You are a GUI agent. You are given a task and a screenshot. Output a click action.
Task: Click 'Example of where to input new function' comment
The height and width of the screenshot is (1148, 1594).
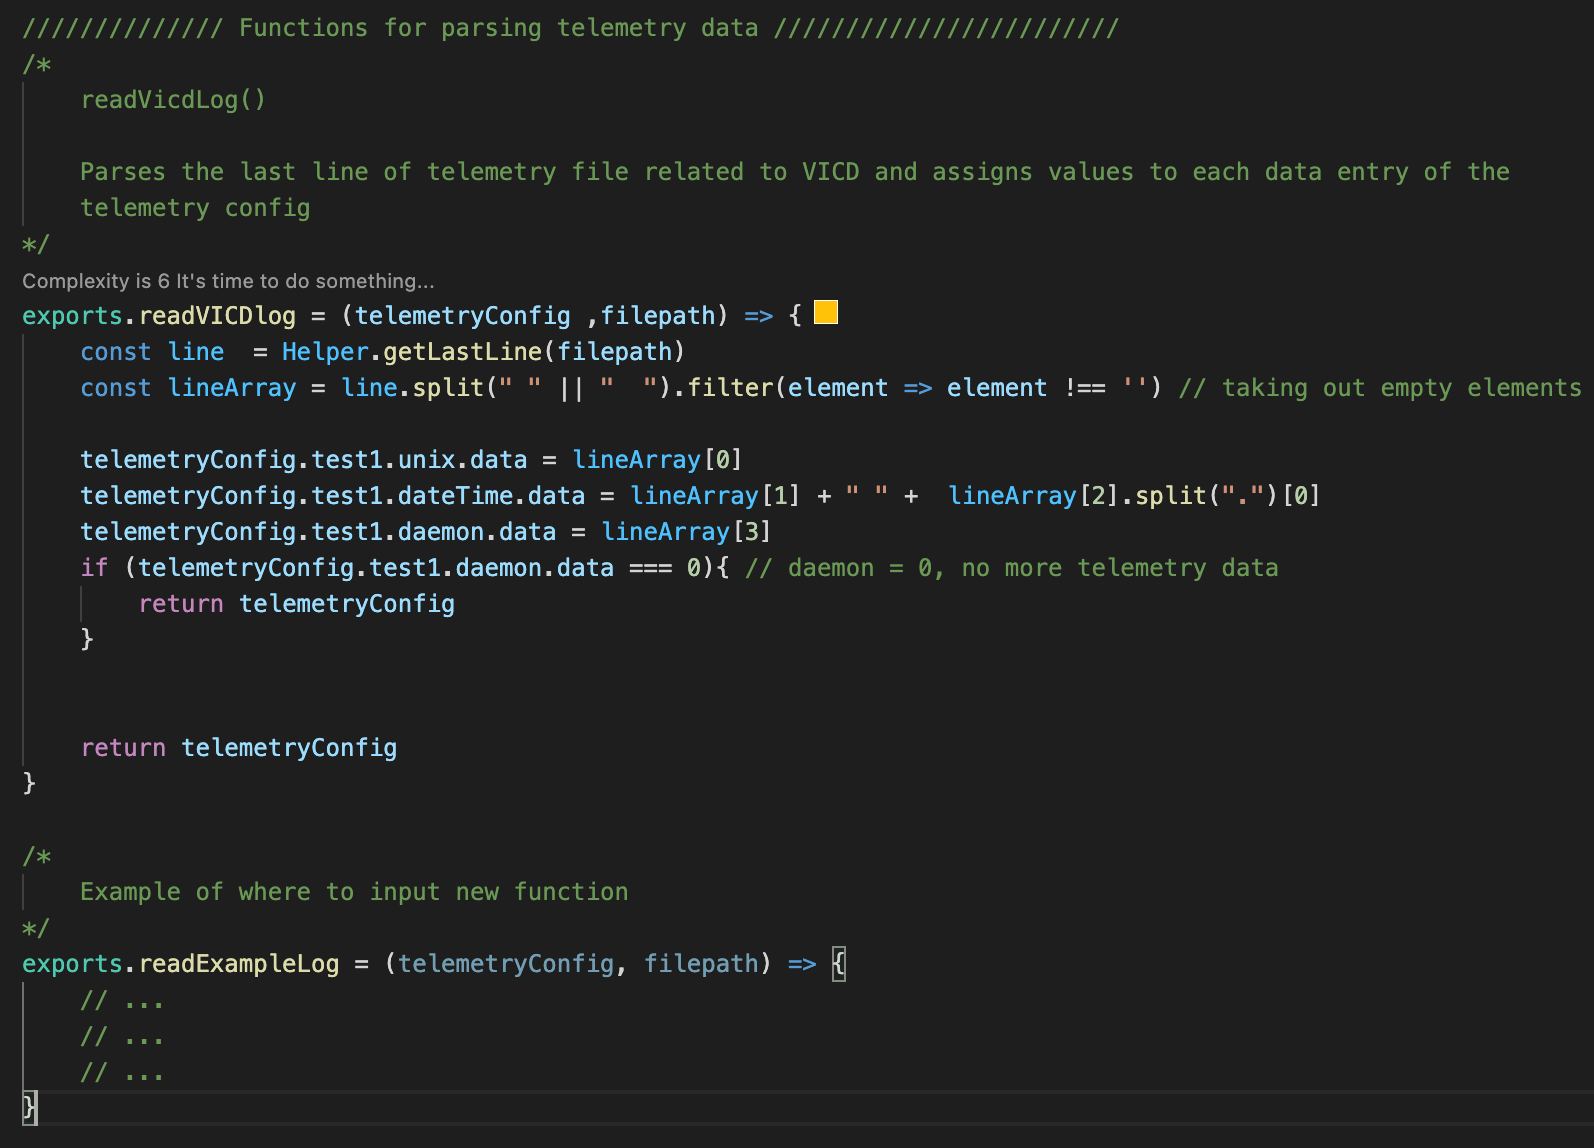(354, 892)
